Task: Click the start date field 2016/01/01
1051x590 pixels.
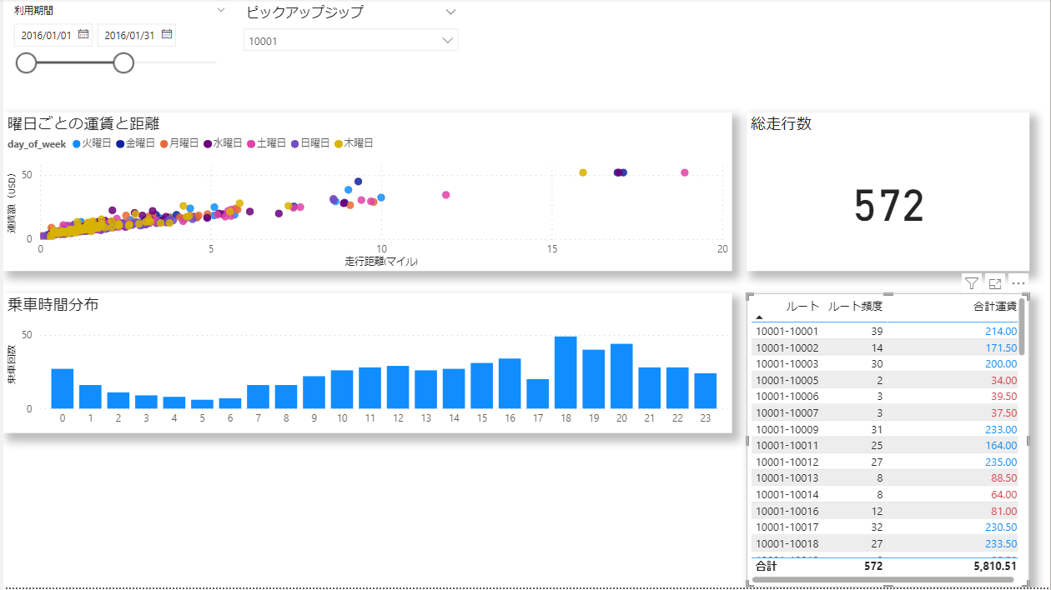Action: 46,35
